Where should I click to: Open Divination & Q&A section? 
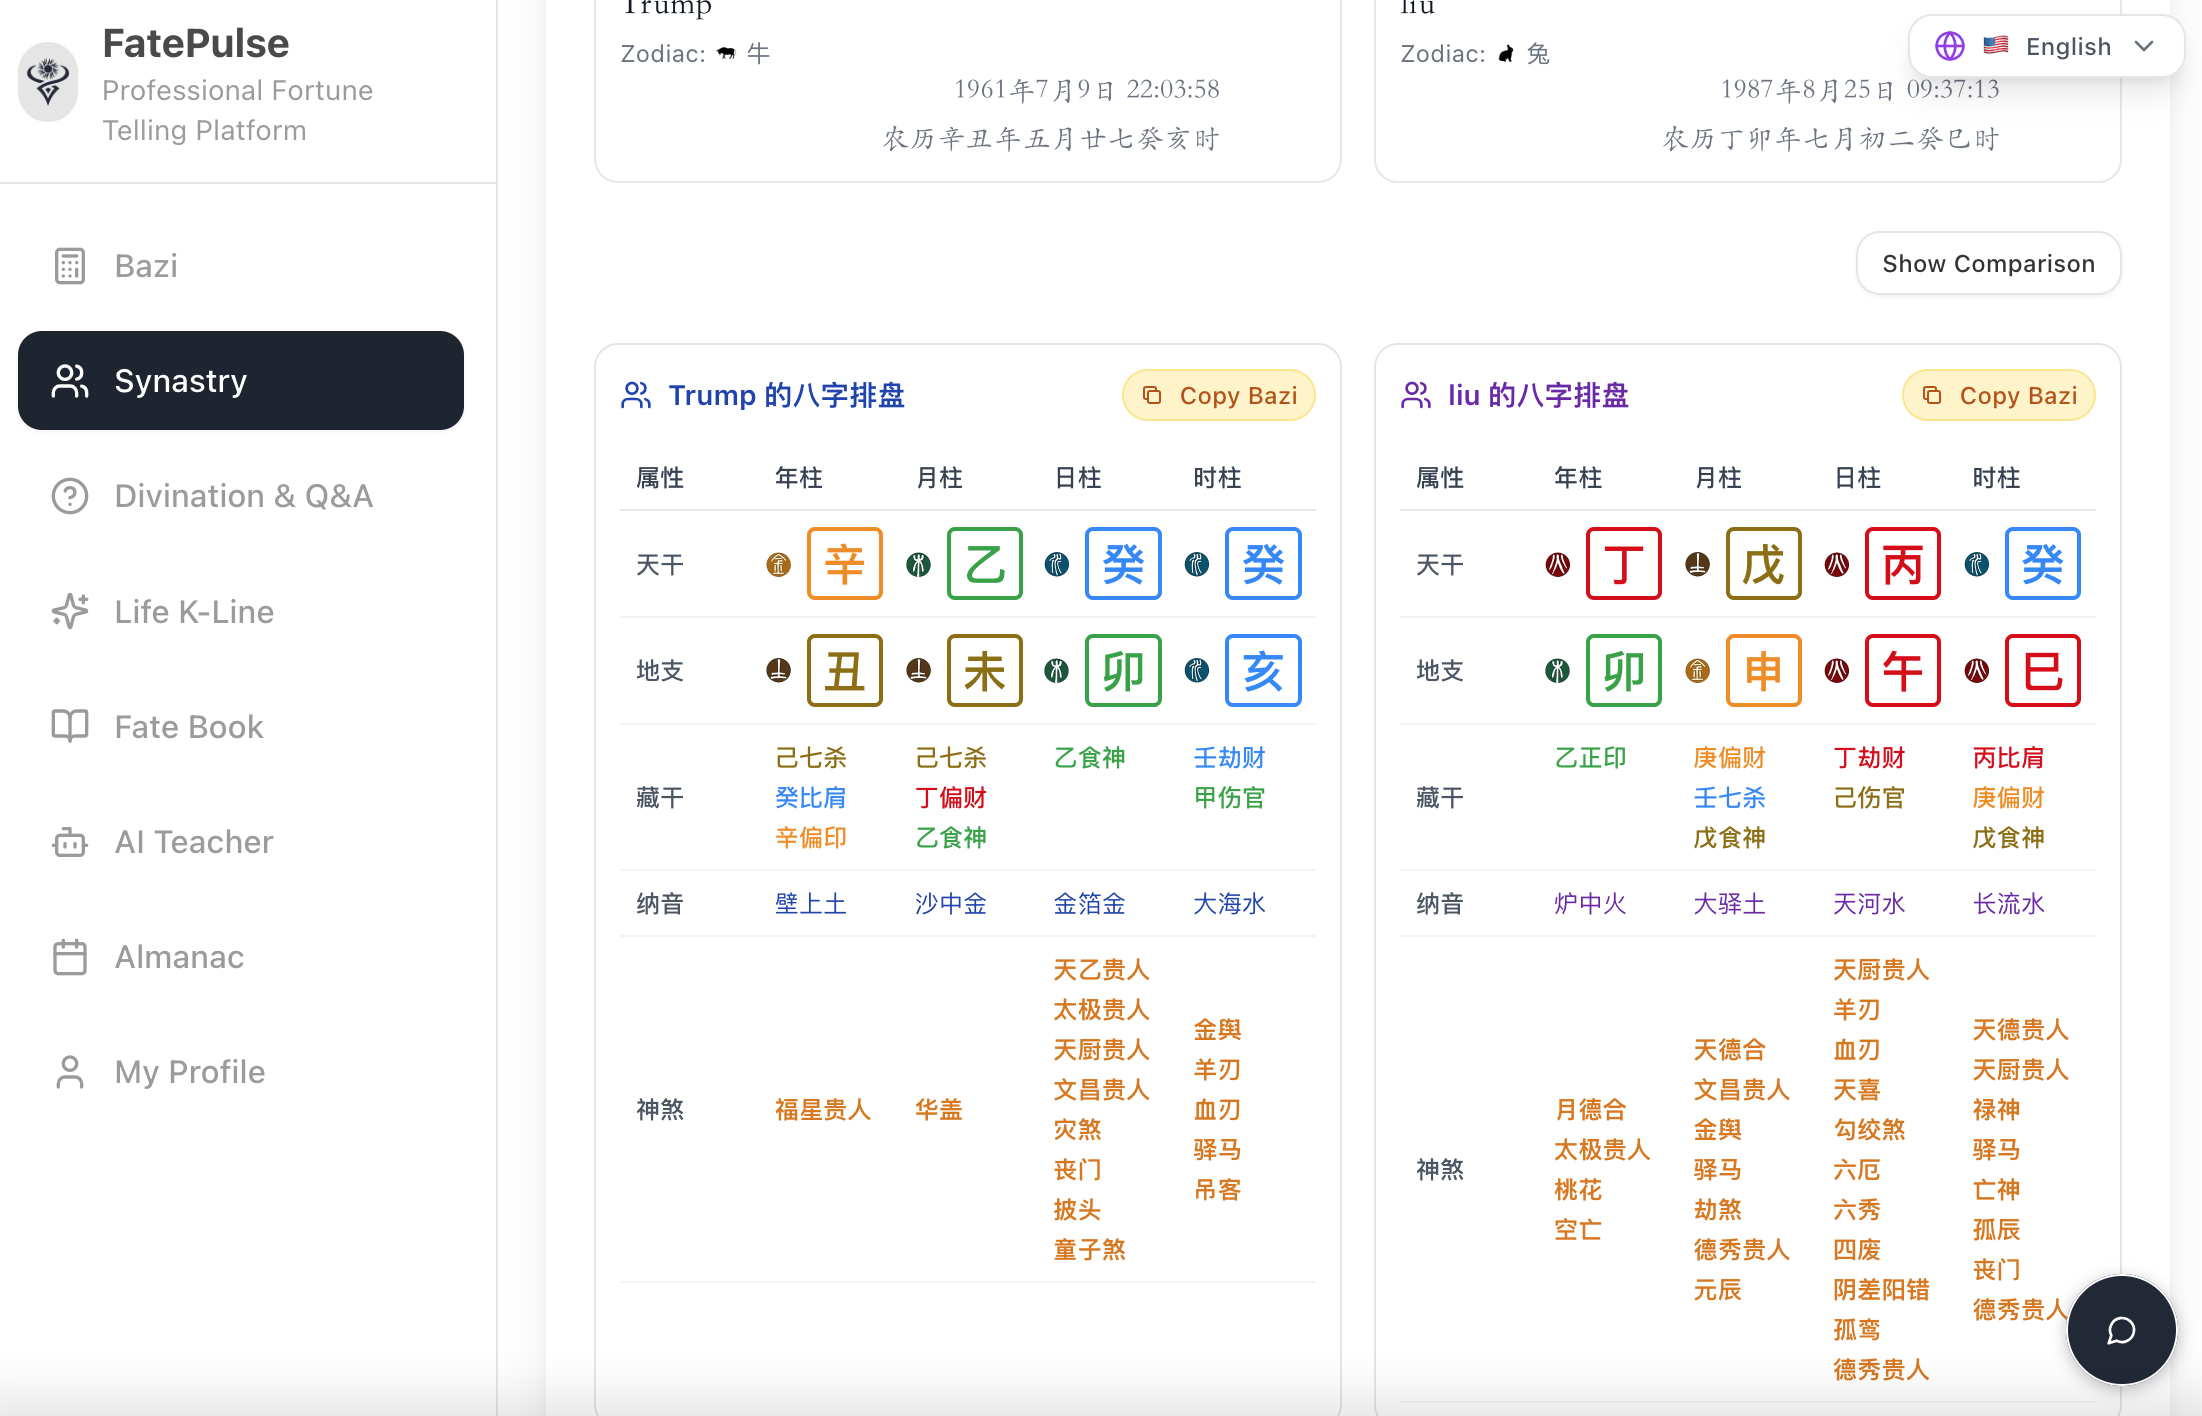243,496
